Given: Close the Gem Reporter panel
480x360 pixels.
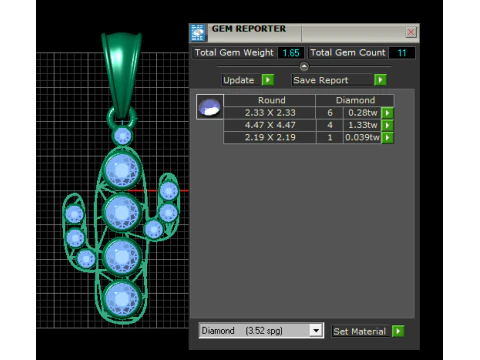Looking at the screenshot, I should click(411, 32).
